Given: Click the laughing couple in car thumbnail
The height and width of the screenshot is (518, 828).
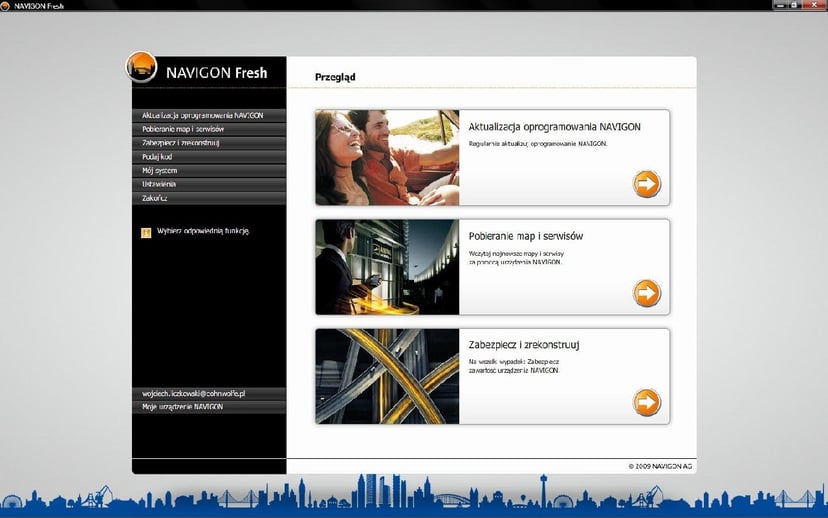Looking at the screenshot, I should [387, 158].
